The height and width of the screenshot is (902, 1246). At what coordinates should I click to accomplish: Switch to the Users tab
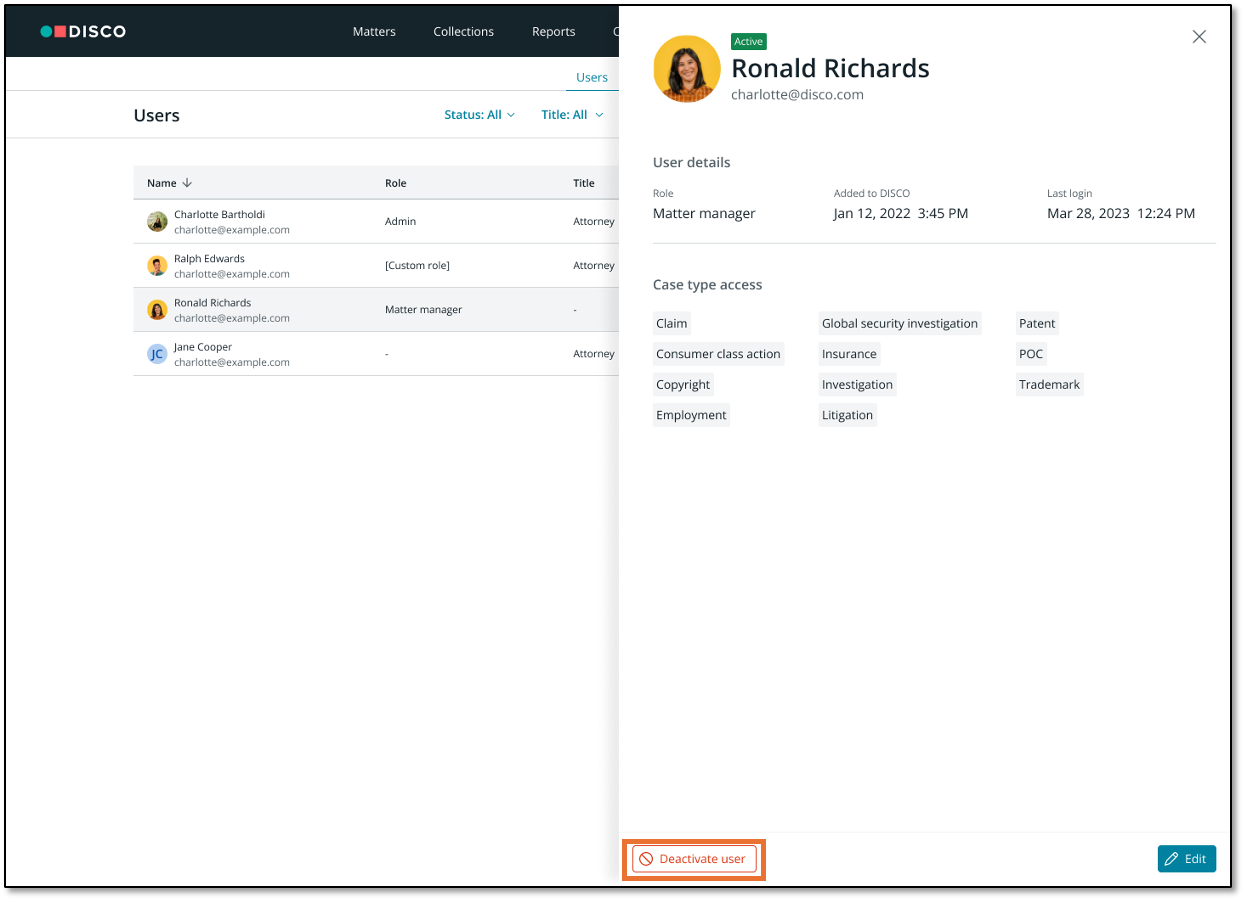click(x=591, y=77)
